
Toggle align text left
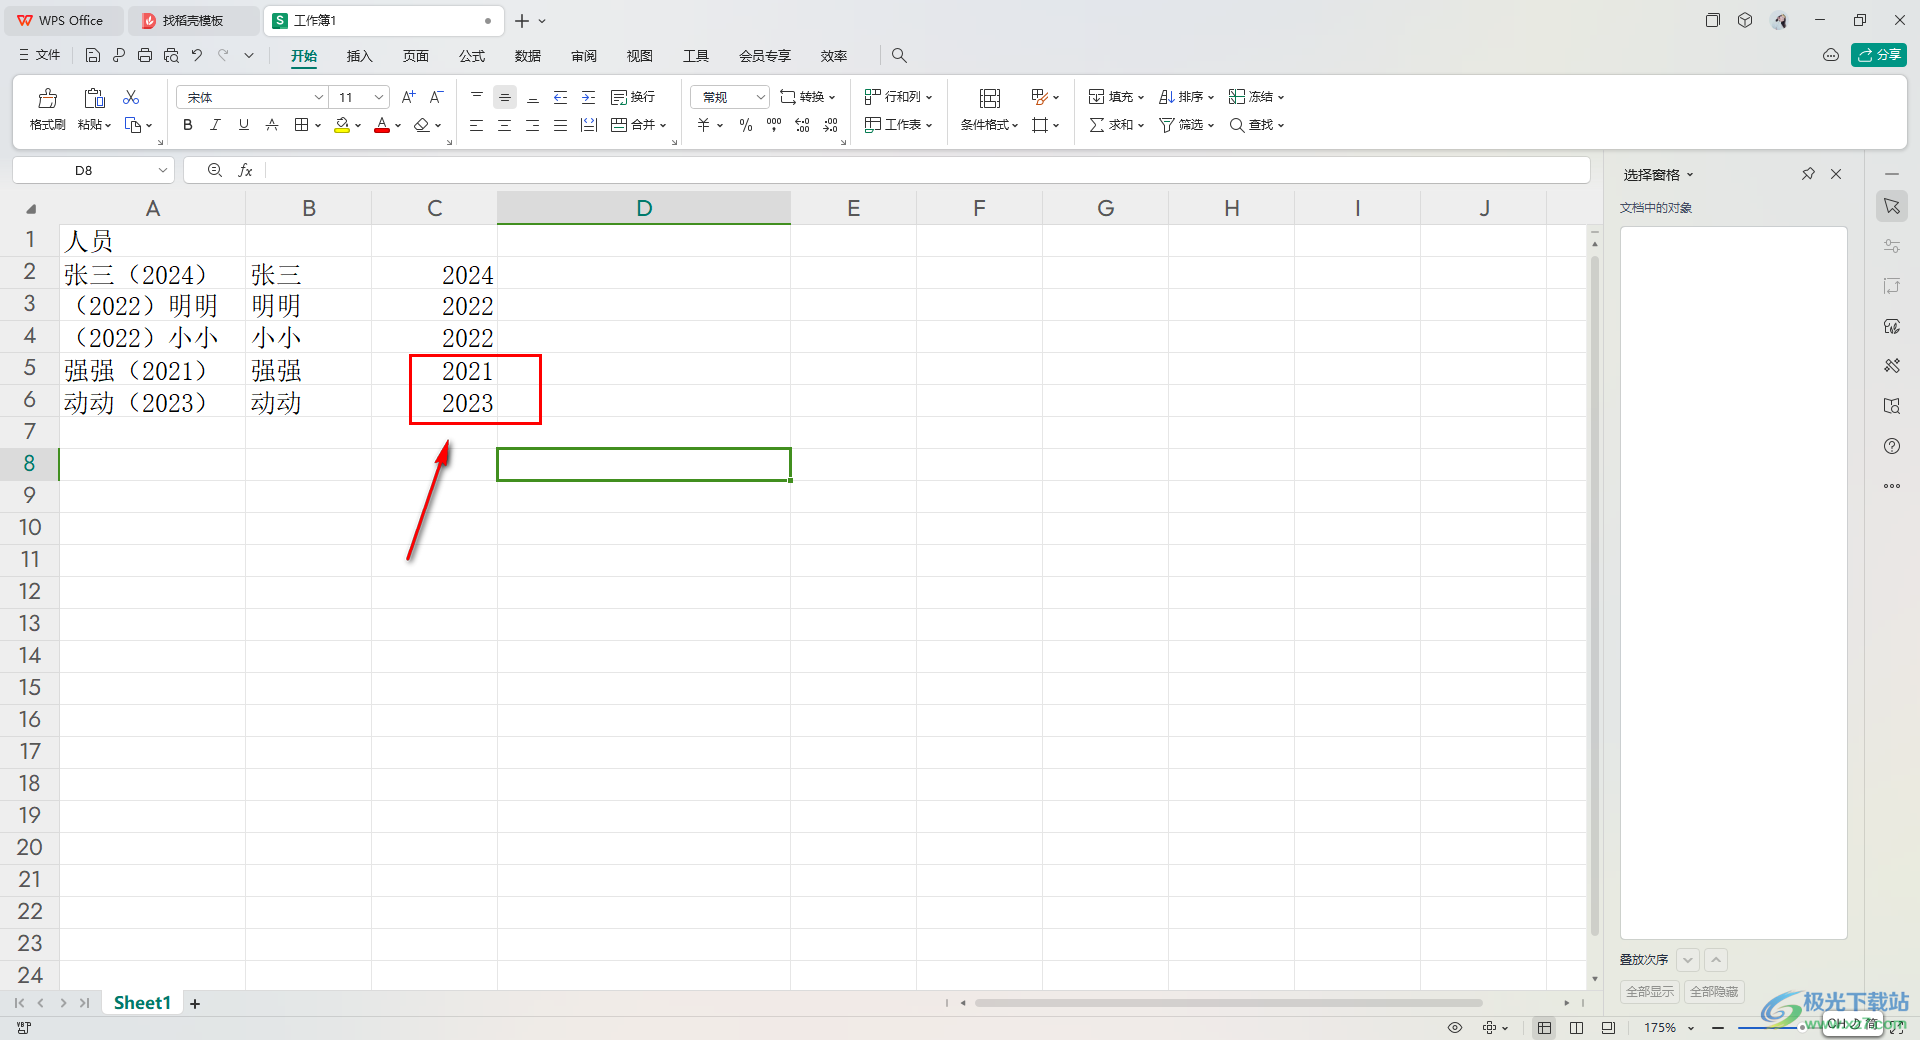476,125
